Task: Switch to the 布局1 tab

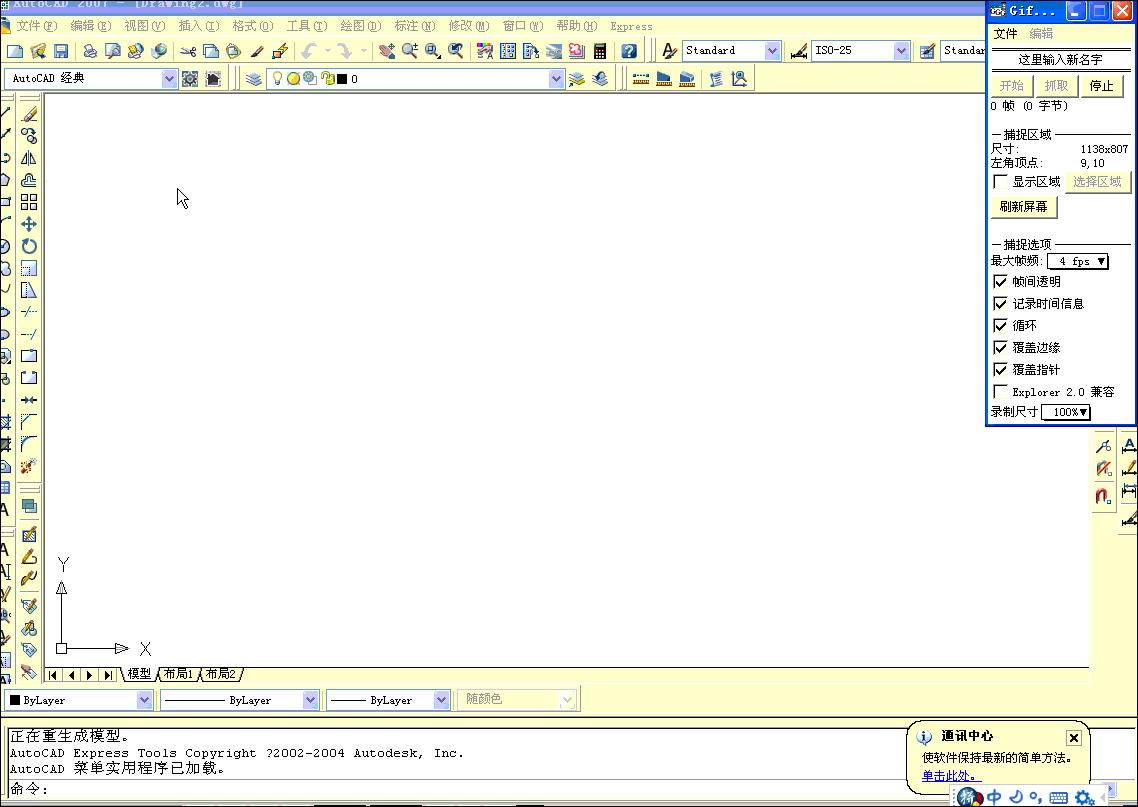Action: pos(178,674)
